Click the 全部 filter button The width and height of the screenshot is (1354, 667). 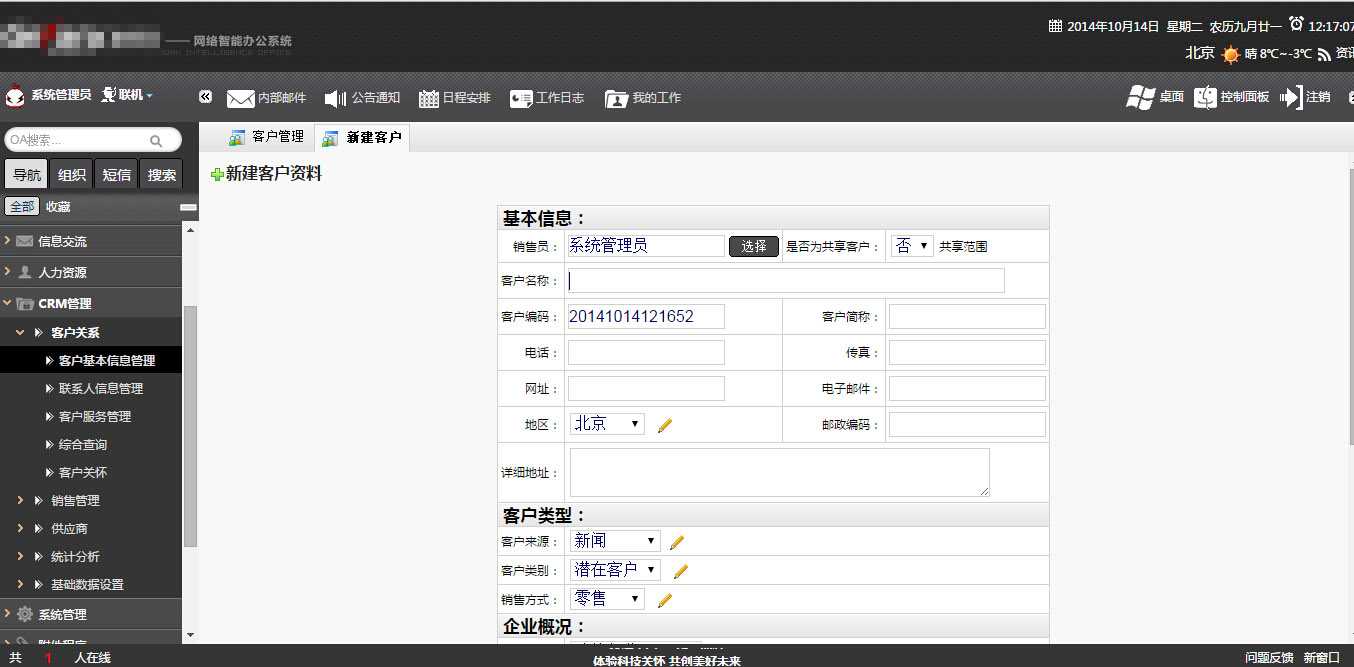[x=22, y=207]
